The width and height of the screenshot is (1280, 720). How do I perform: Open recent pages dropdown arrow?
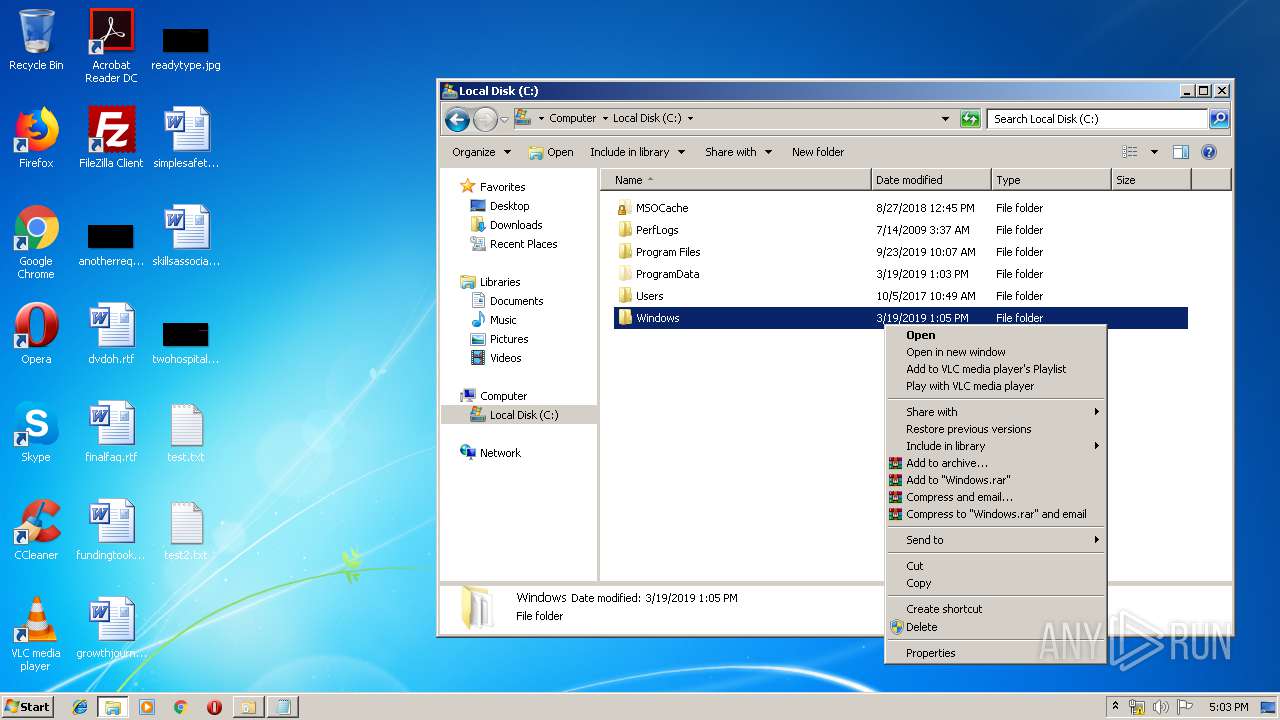(x=505, y=119)
